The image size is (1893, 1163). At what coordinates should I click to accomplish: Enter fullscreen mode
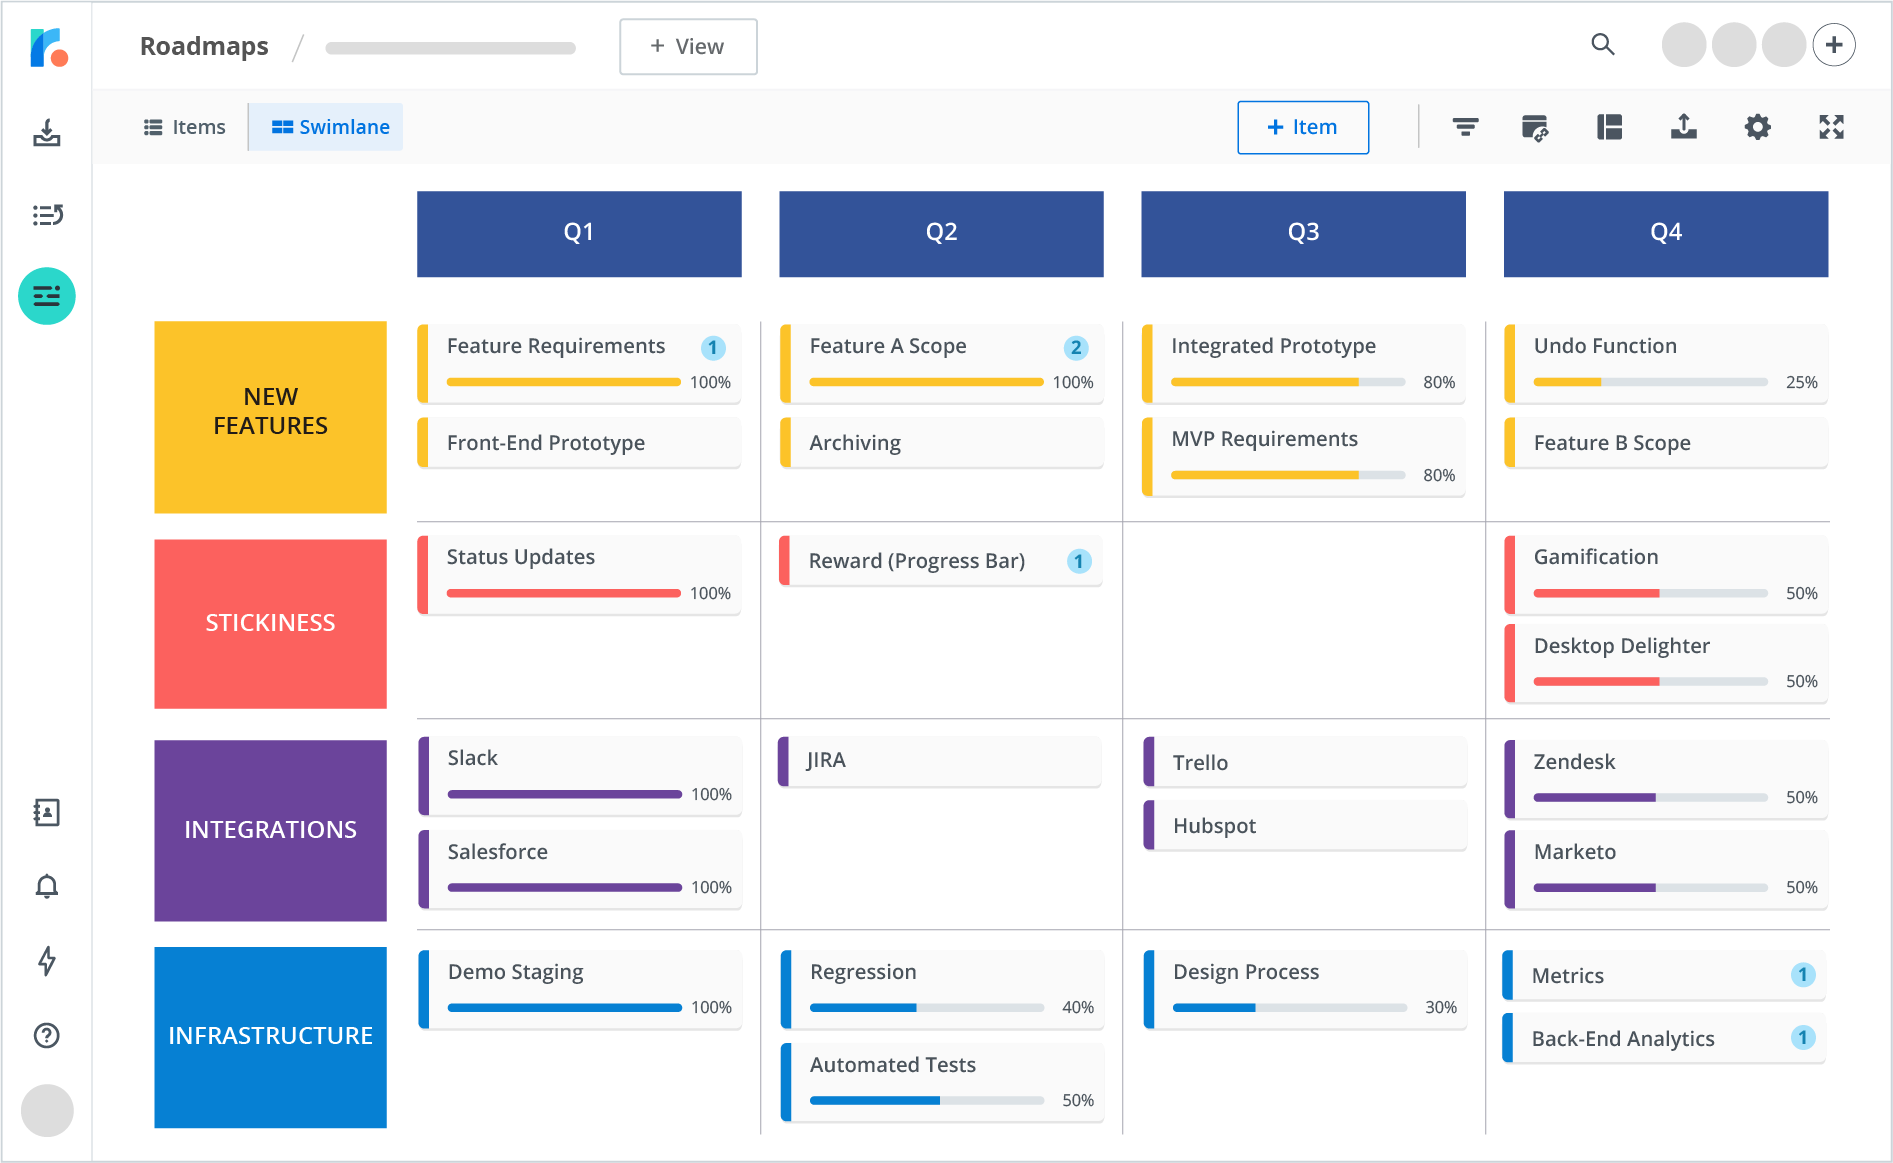tap(1831, 127)
